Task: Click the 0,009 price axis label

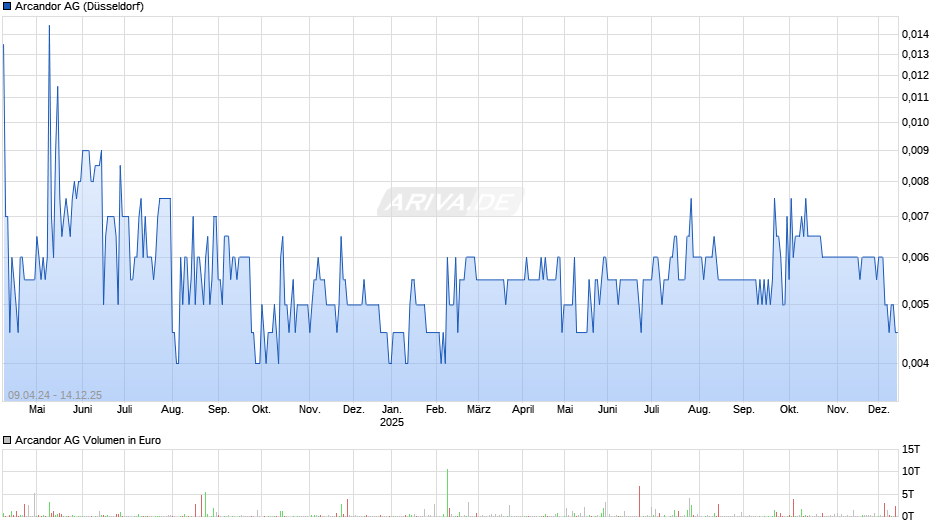Action: [x=915, y=151]
